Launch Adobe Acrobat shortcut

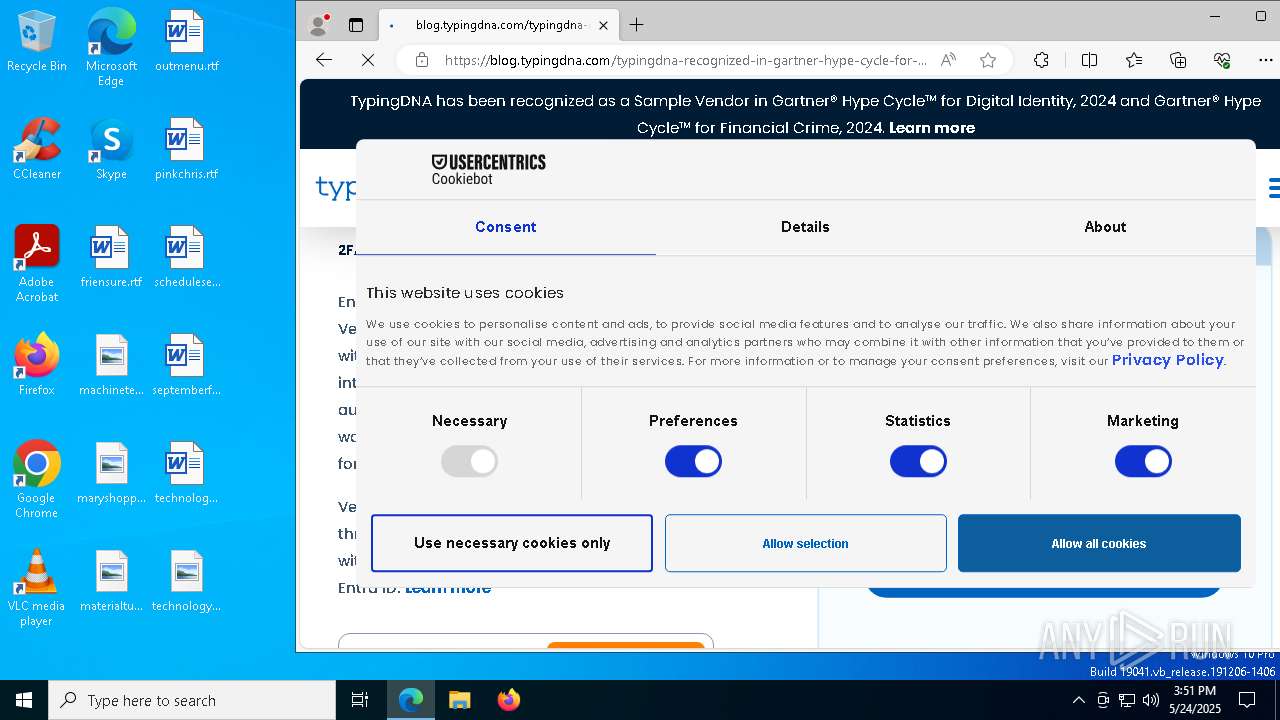point(37,264)
